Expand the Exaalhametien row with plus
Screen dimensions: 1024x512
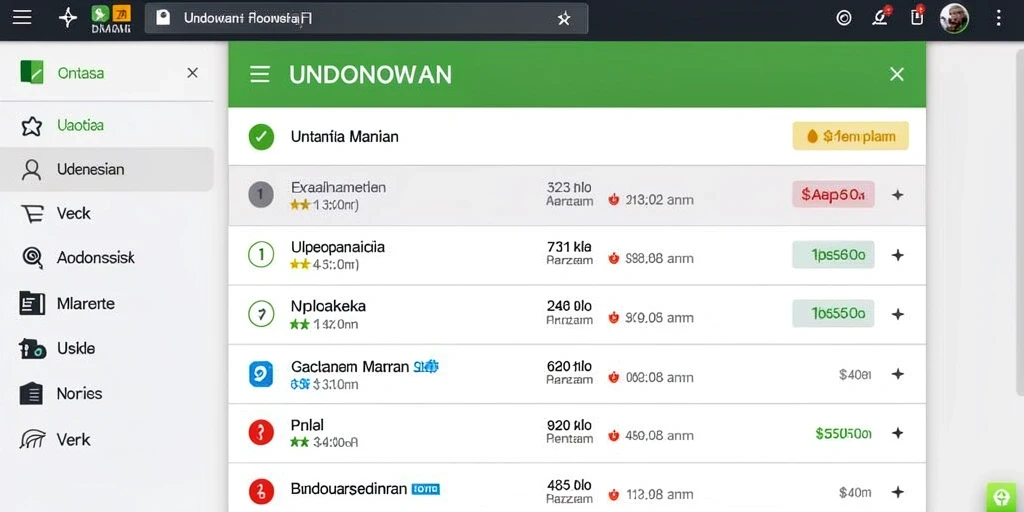click(897, 195)
